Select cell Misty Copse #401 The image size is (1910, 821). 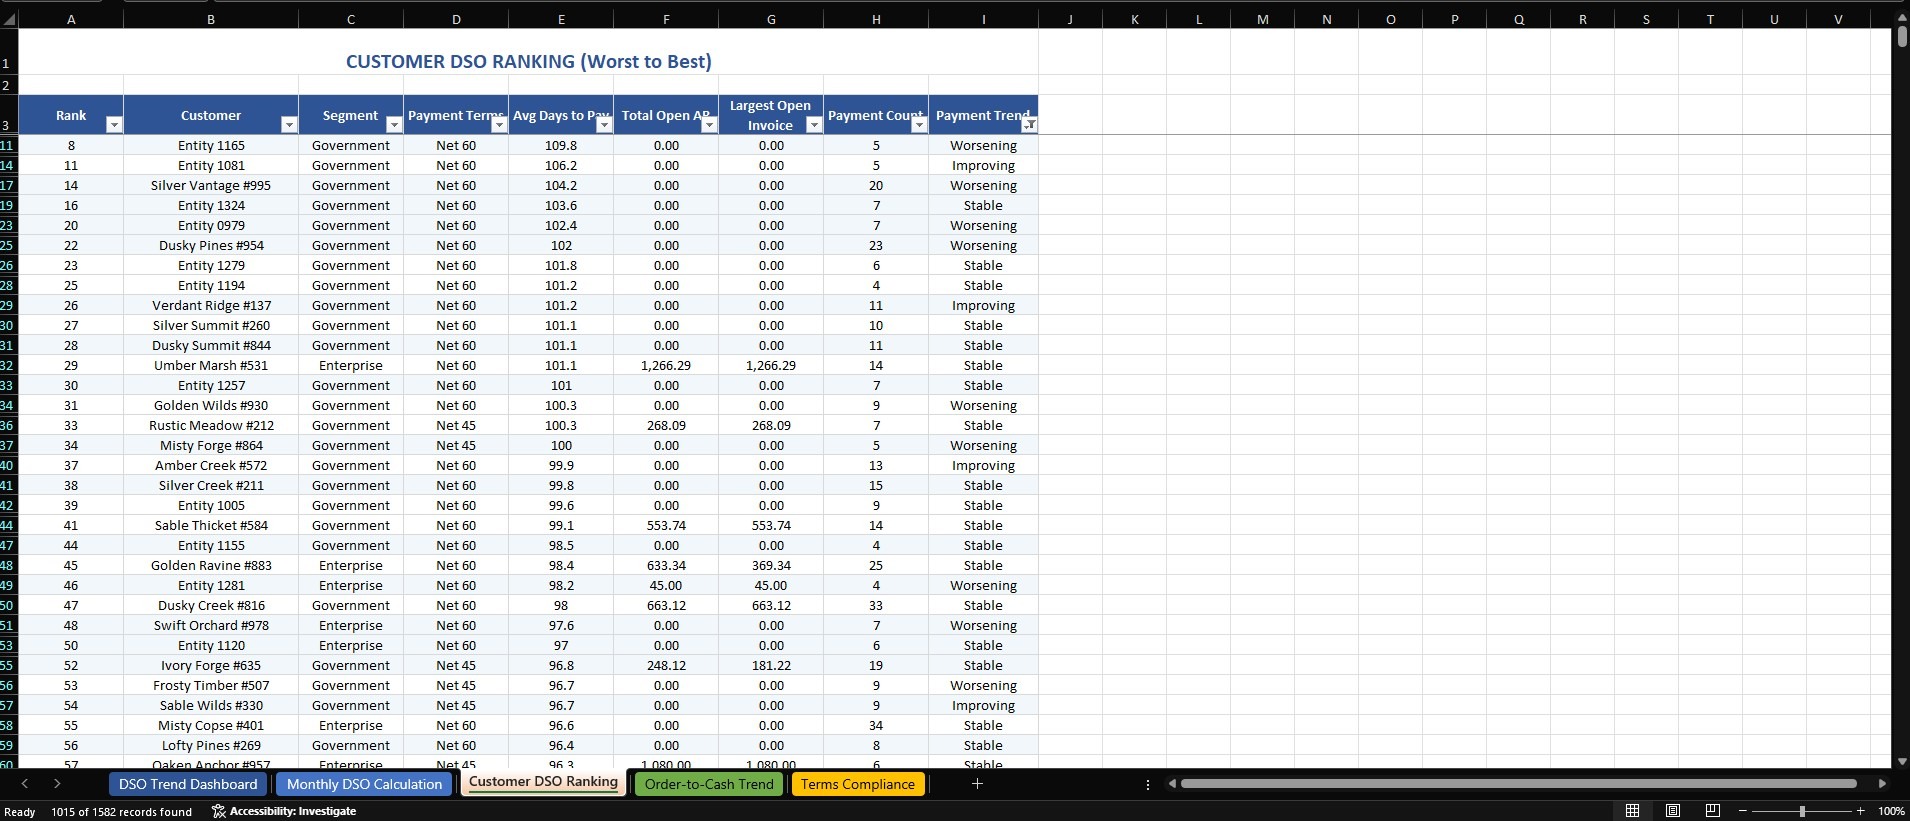click(x=211, y=725)
